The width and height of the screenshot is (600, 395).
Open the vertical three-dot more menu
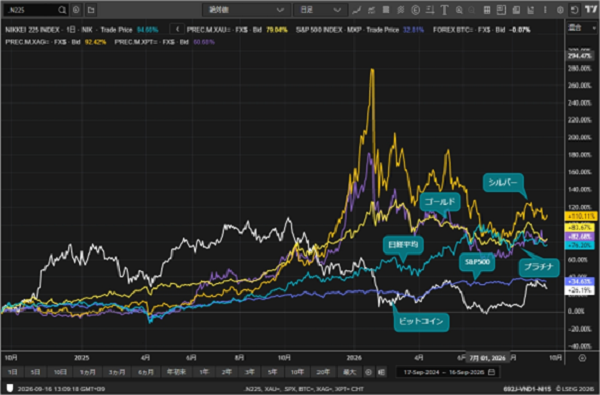coord(545,10)
